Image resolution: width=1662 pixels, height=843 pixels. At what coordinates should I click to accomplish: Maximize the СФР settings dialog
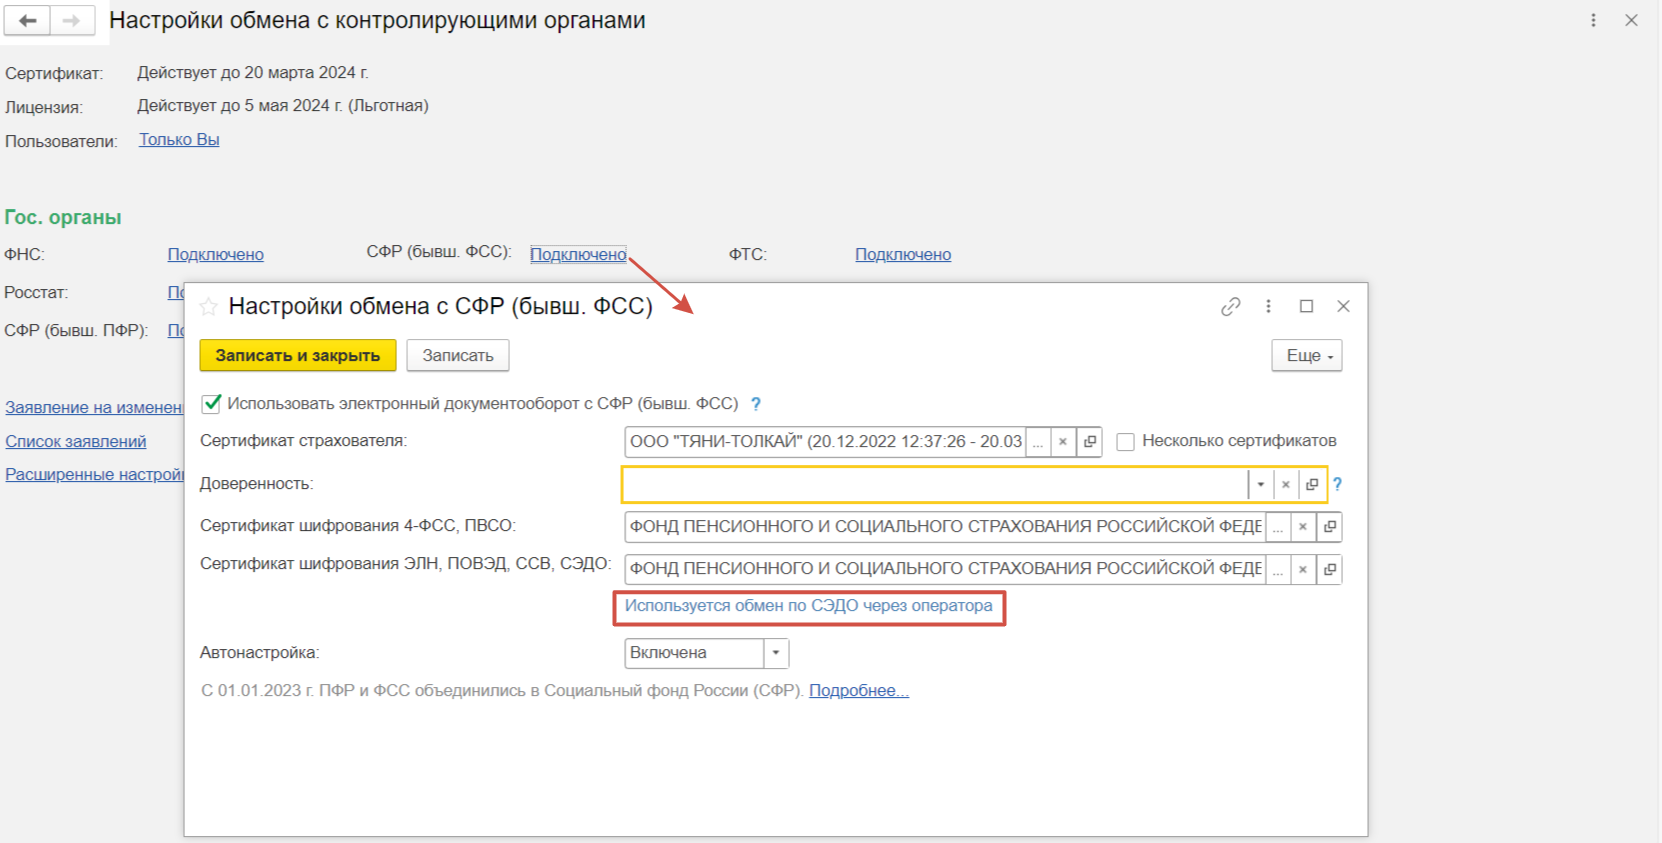pyautogui.click(x=1306, y=306)
